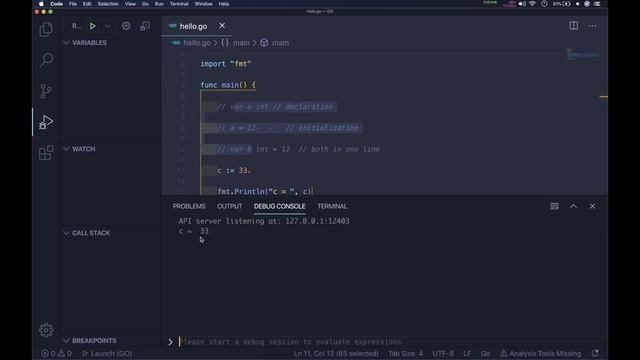Open the Manage gear in the activity bar
Image resolution: width=640 pixels, height=360 pixels.
point(46,330)
